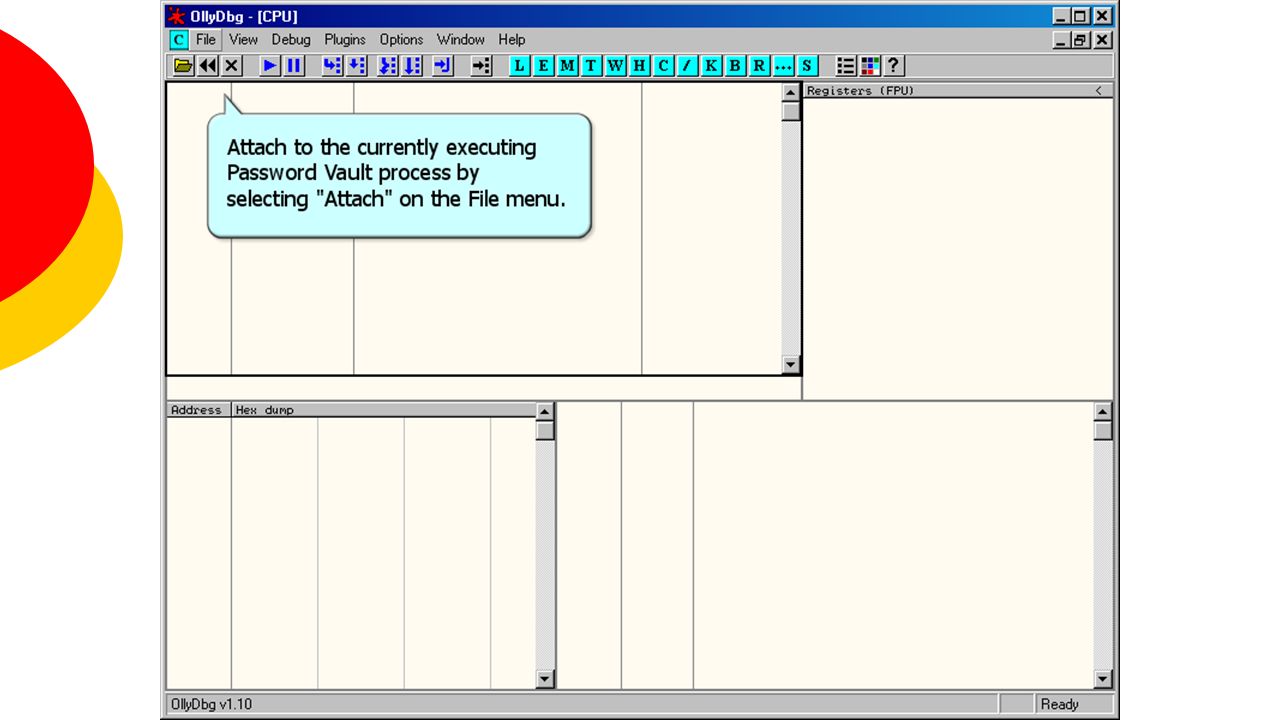Click the Restart program rewind icon
The width and height of the screenshot is (1280, 720).
pyautogui.click(x=208, y=66)
